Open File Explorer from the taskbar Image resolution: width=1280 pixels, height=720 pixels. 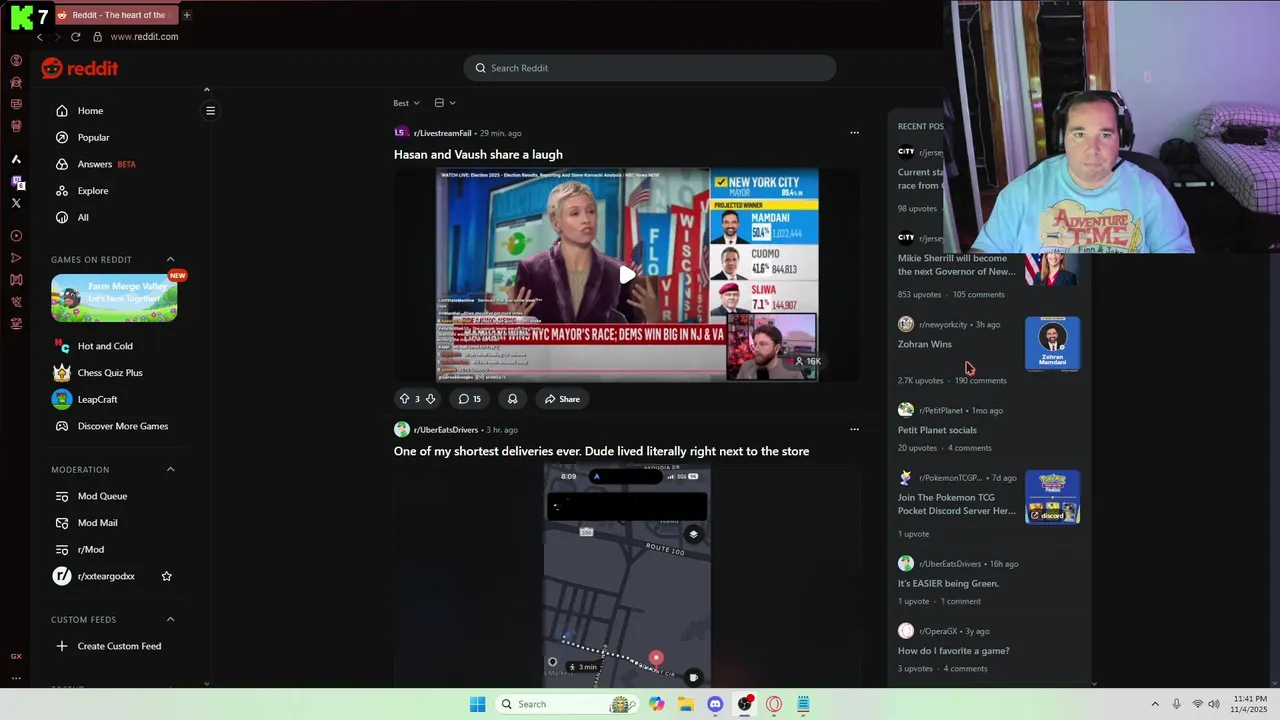tap(686, 704)
